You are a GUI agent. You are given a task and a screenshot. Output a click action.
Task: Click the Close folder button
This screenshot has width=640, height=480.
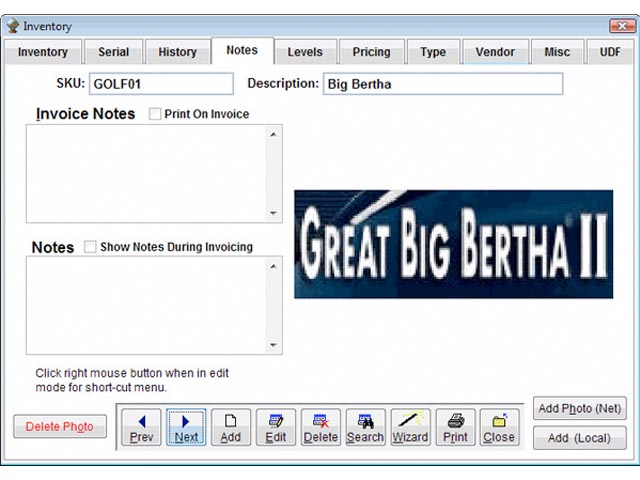click(499, 427)
